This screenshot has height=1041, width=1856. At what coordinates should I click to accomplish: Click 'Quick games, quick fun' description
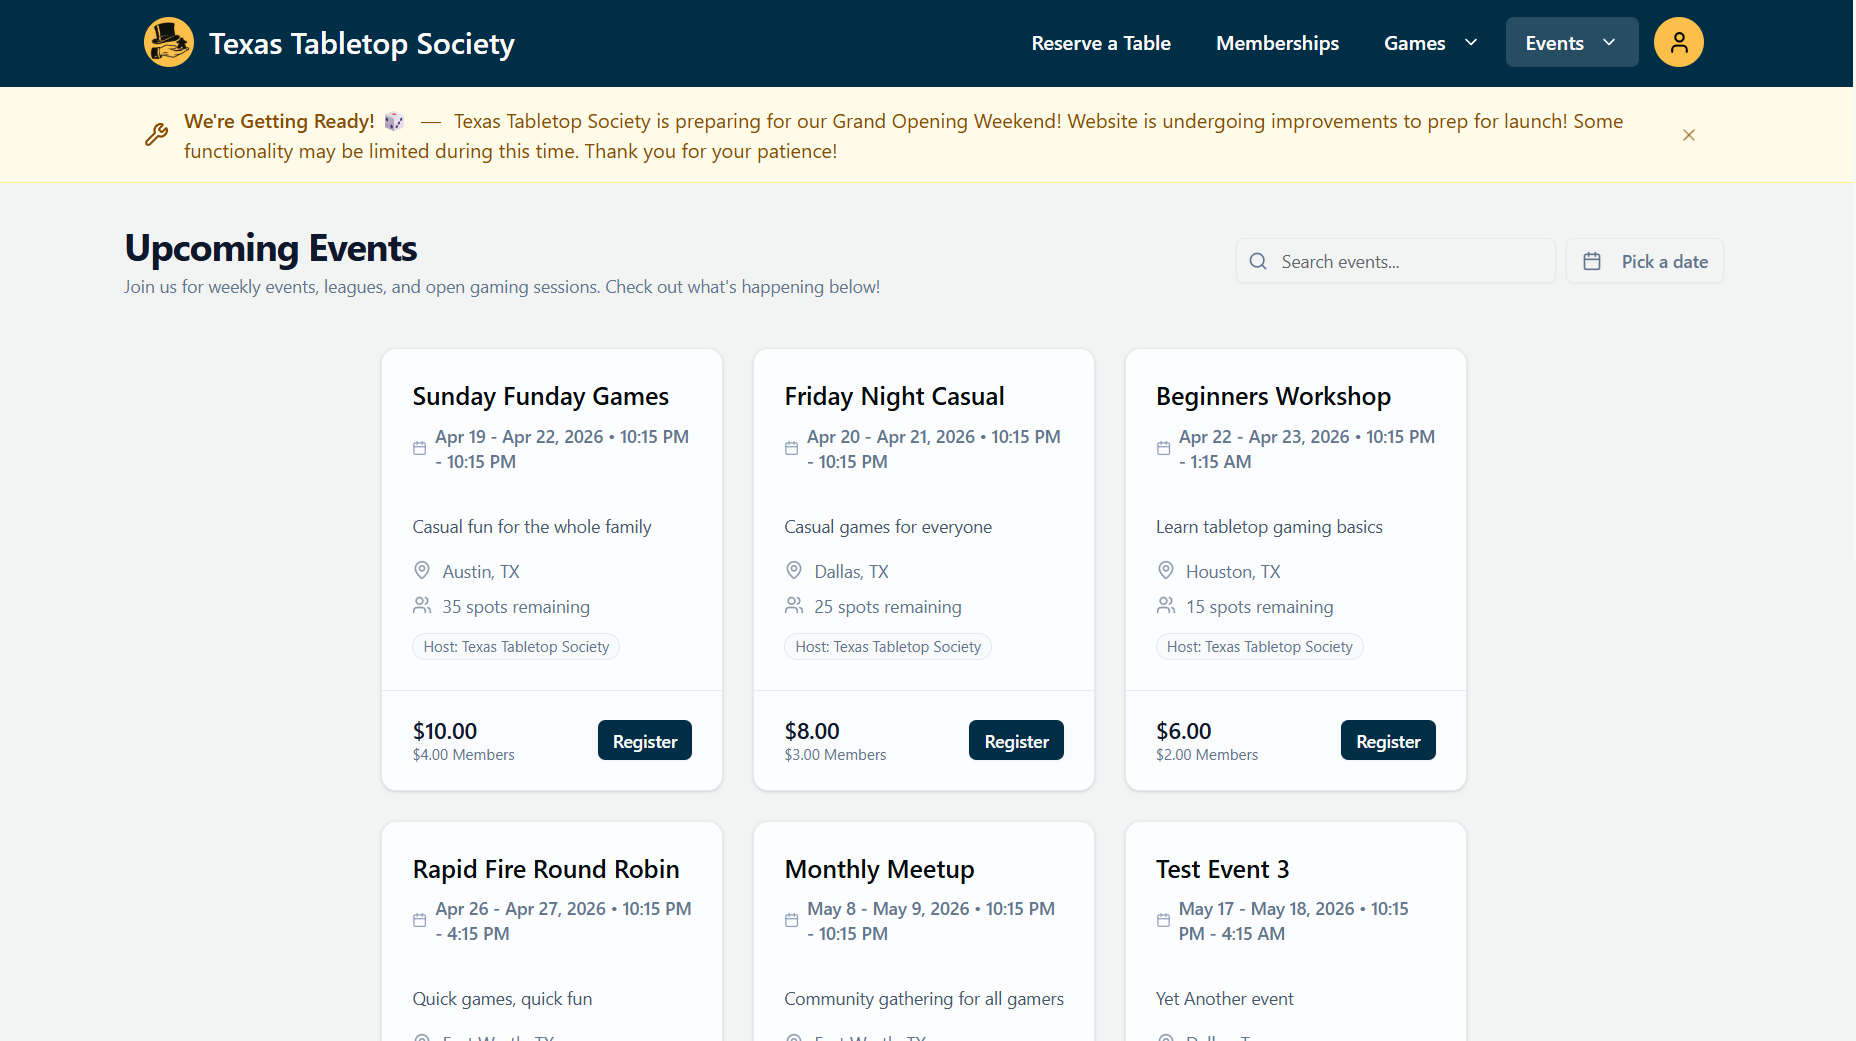502,999
